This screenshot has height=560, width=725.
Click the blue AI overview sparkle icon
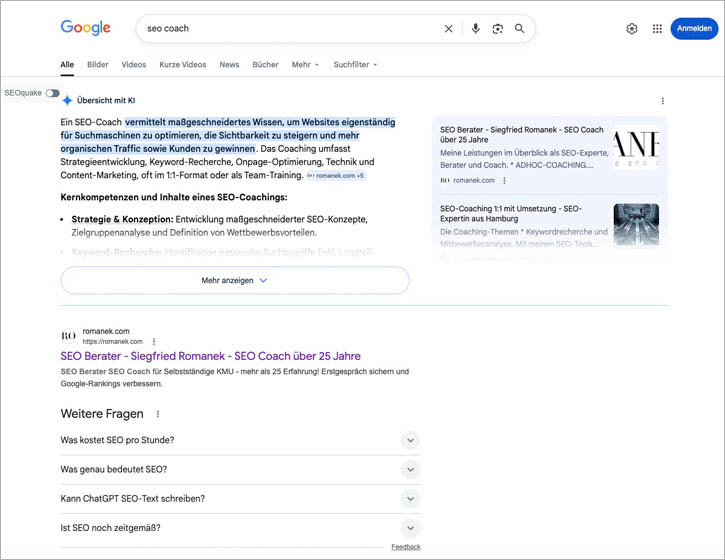pos(68,100)
